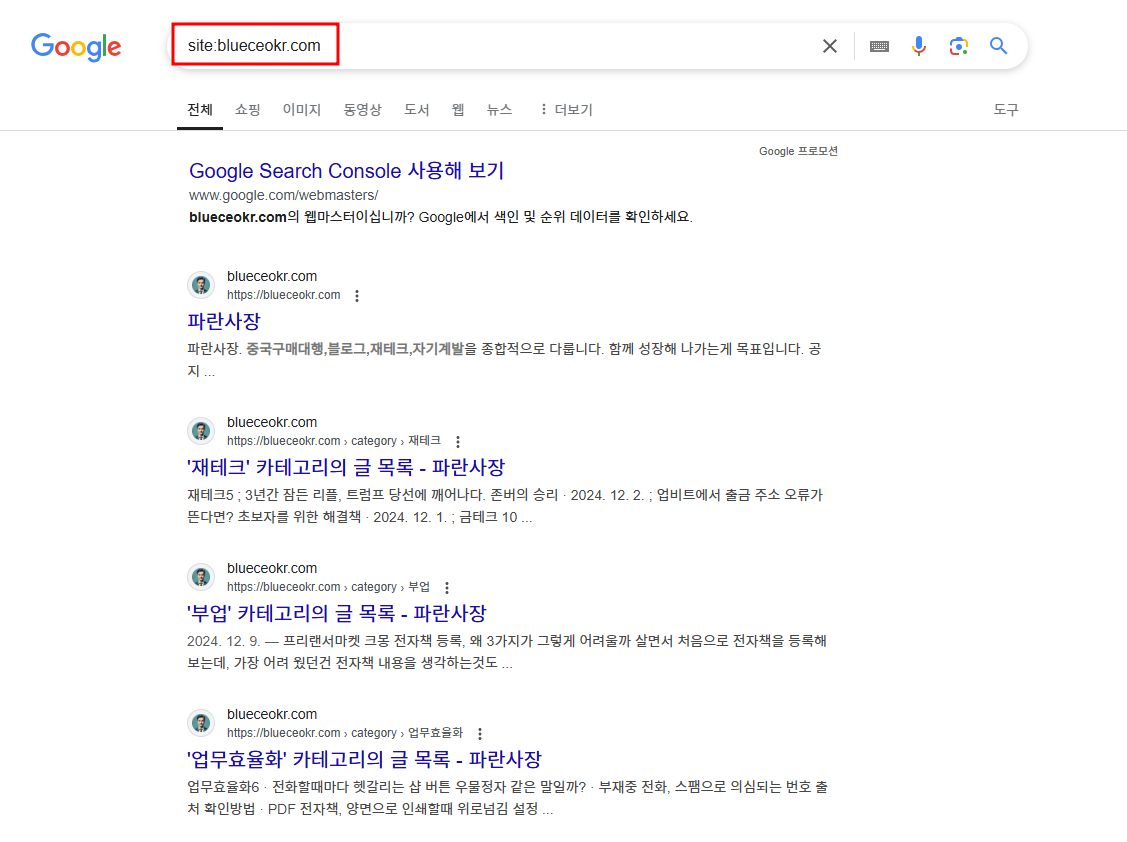
Task: Click the Google logo
Action: coord(76,47)
